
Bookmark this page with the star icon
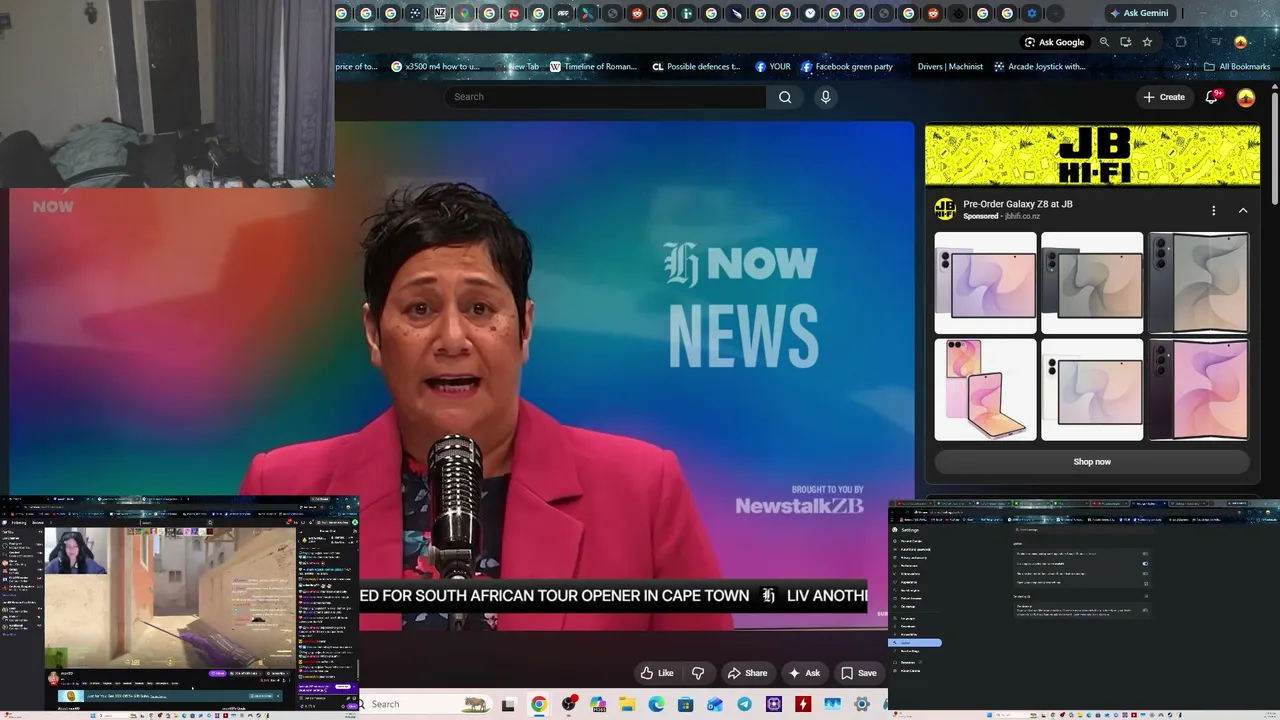click(x=1147, y=42)
